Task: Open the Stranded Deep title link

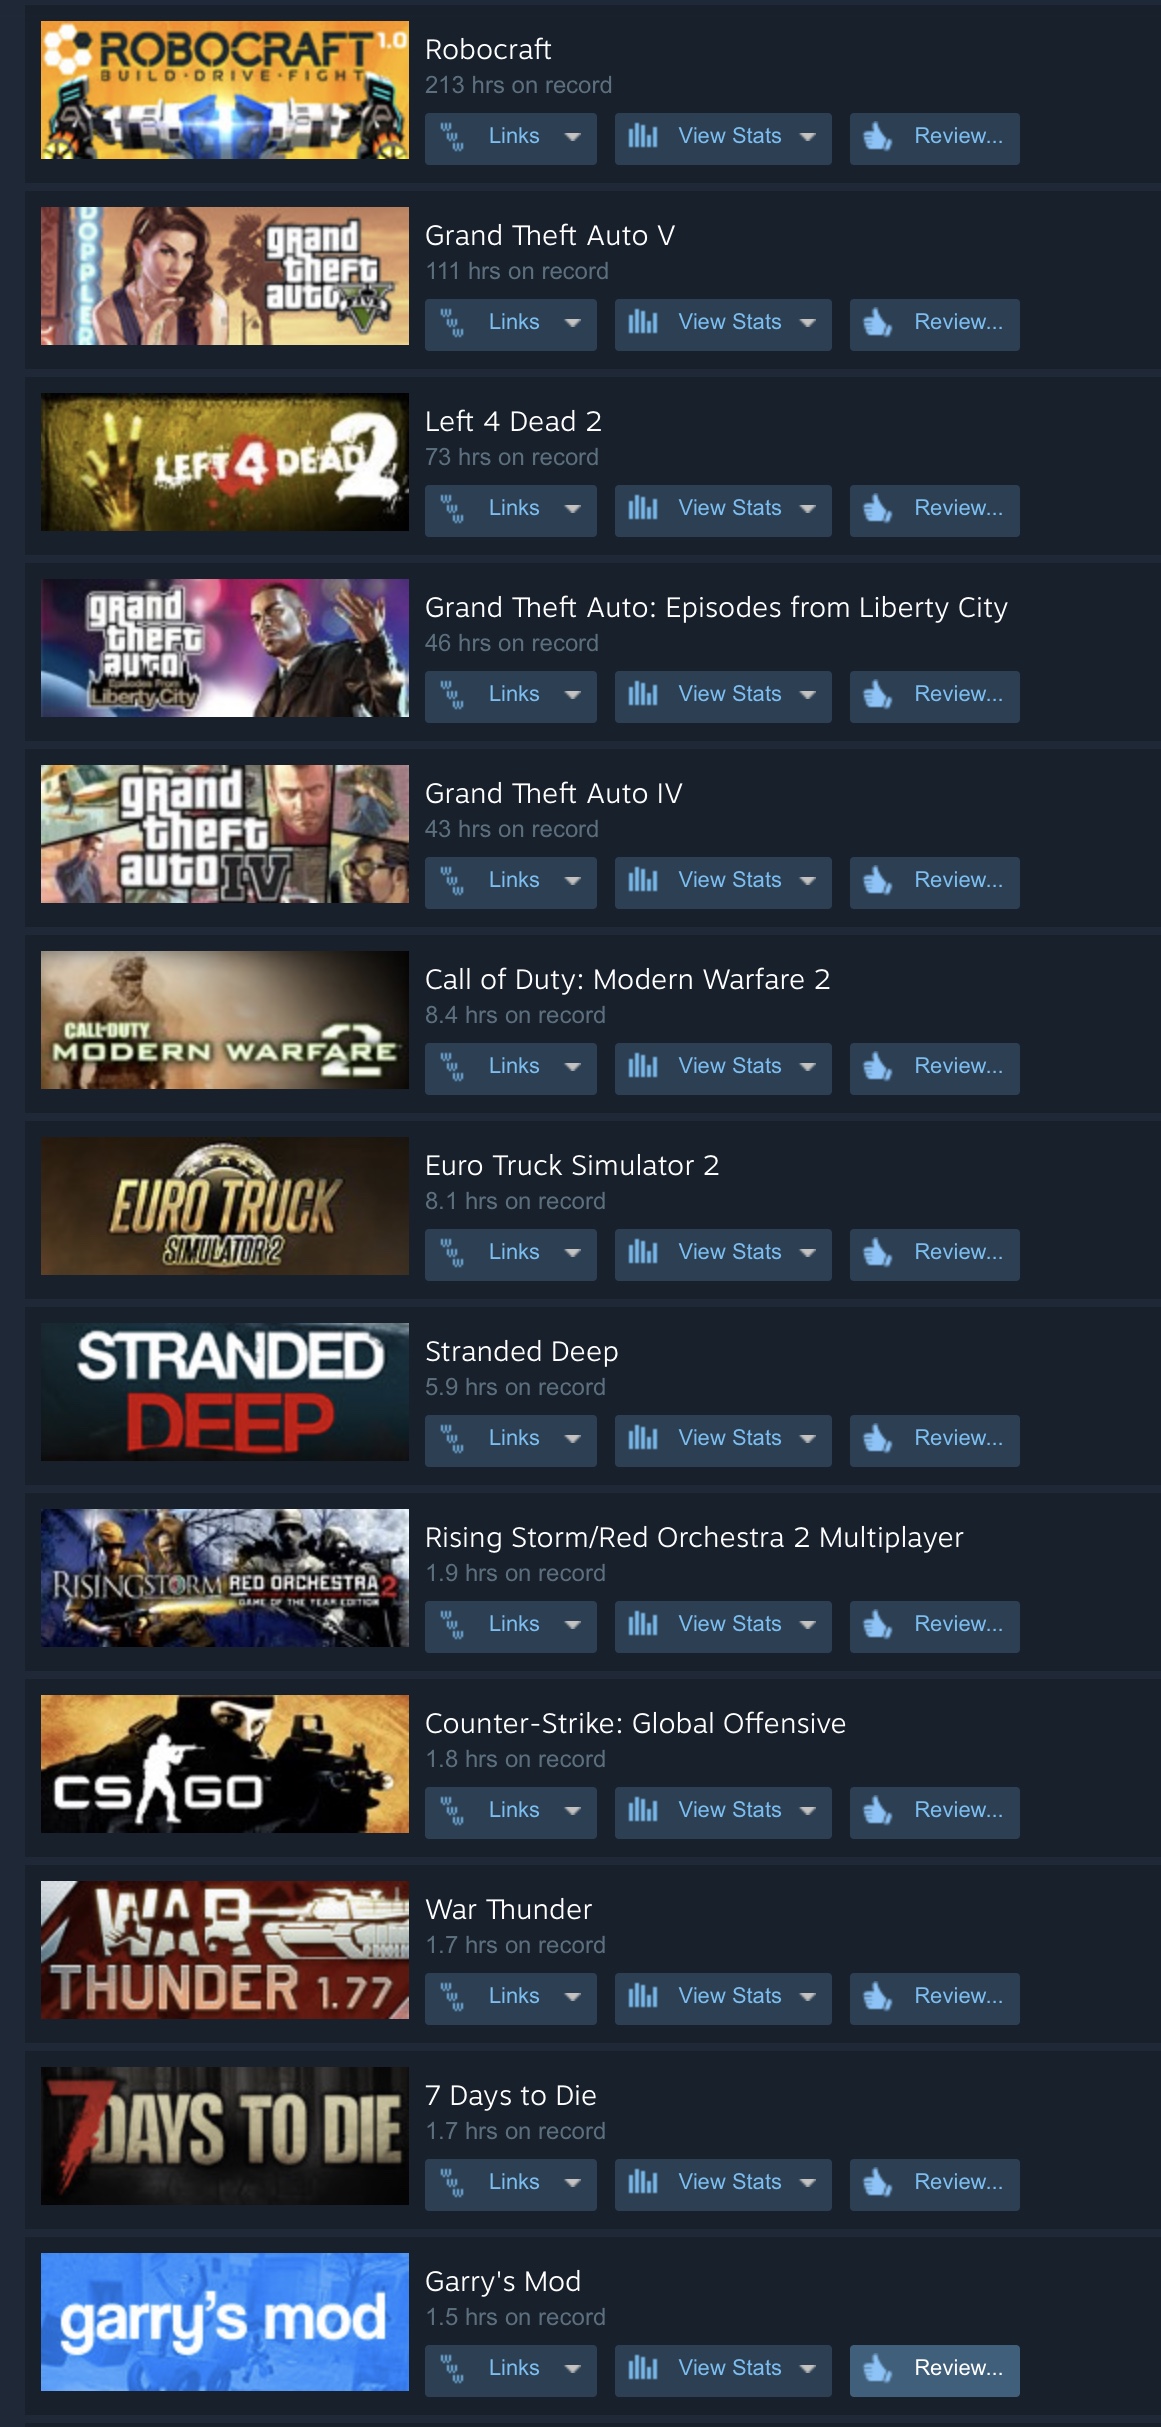Action: pos(521,1352)
